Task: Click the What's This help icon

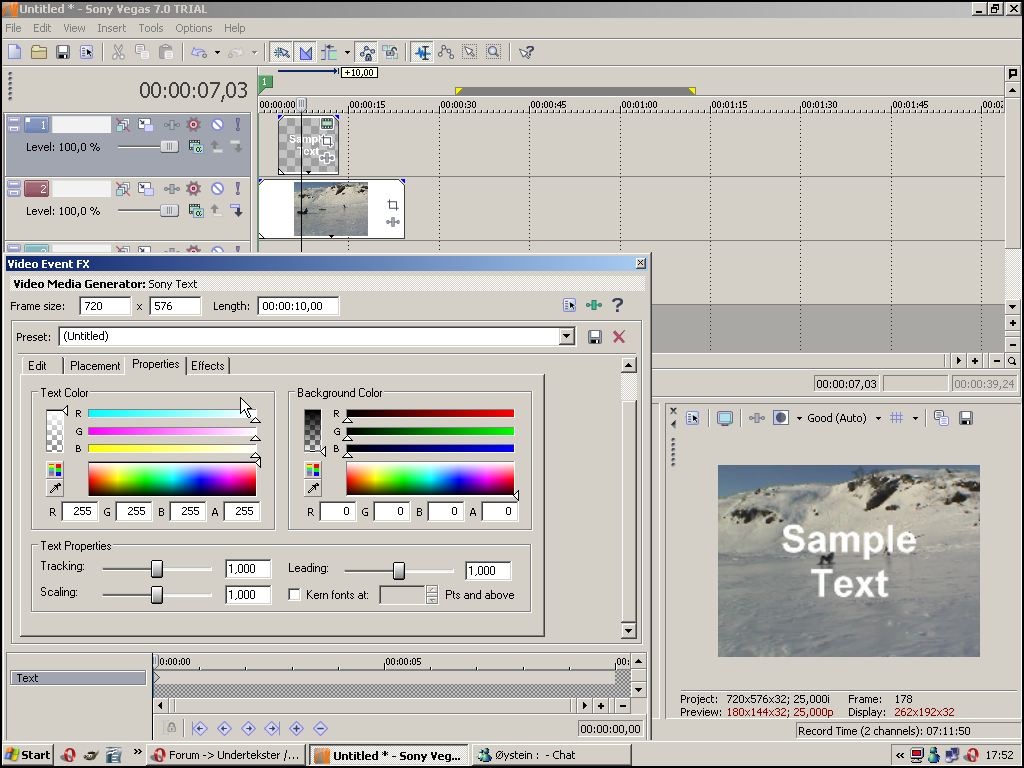Action: tap(526, 52)
